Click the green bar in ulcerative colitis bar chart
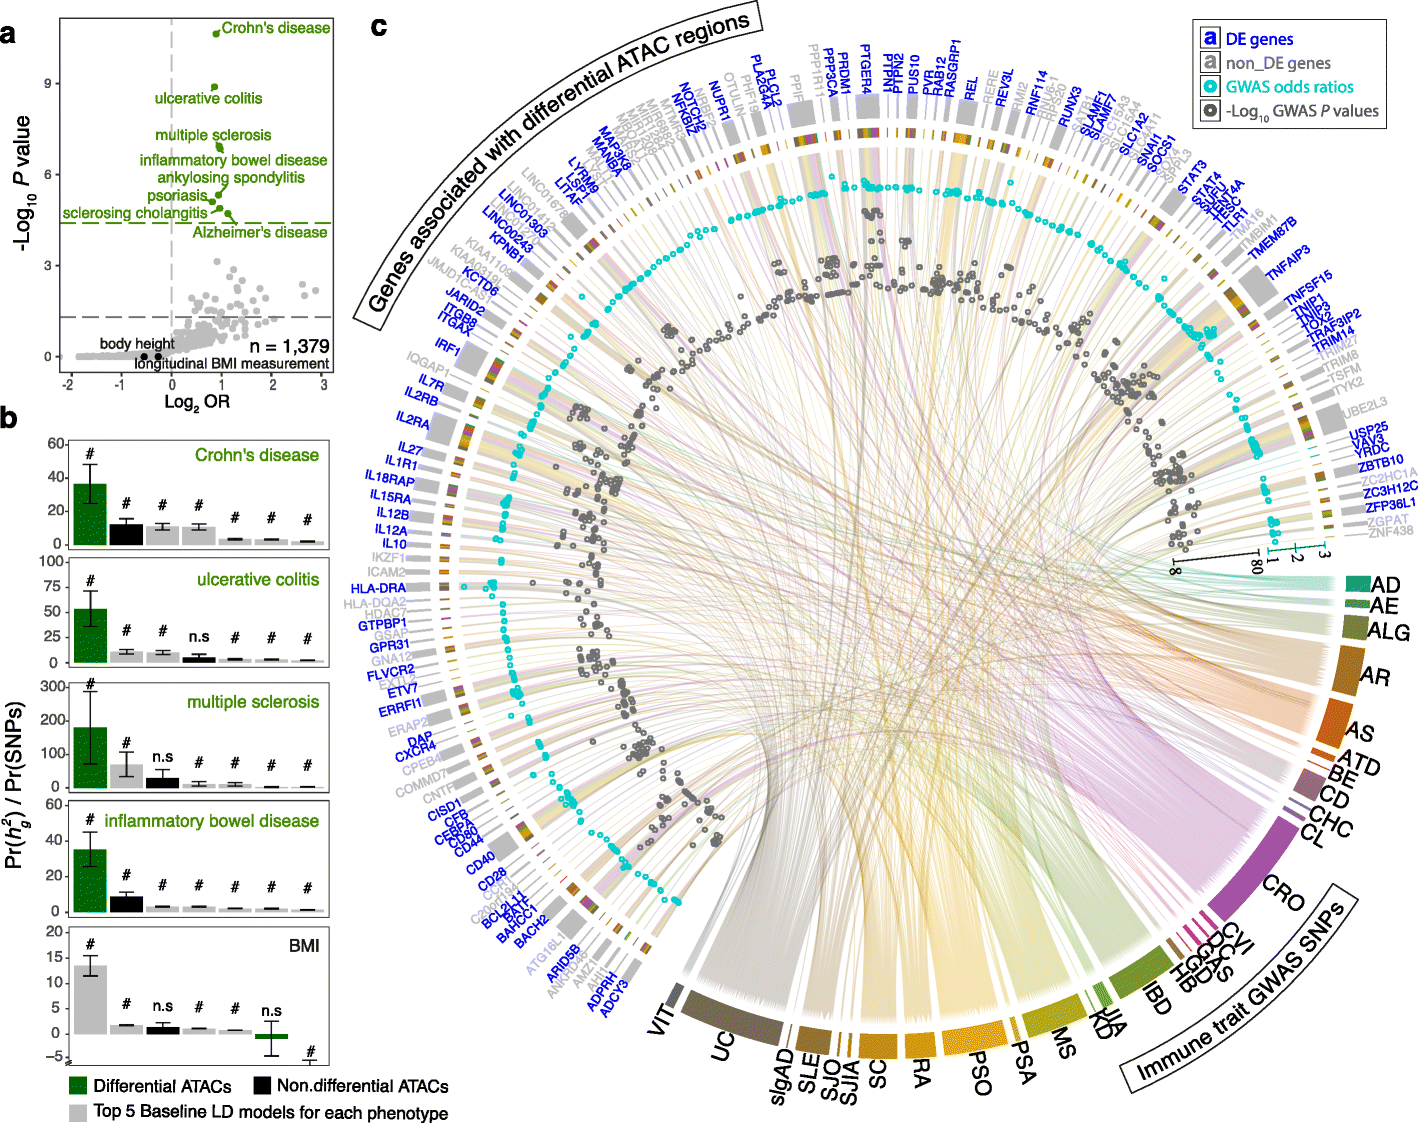The width and height of the screenshot is (1418, 1123). pyautogui.click(x=90, y=636)
